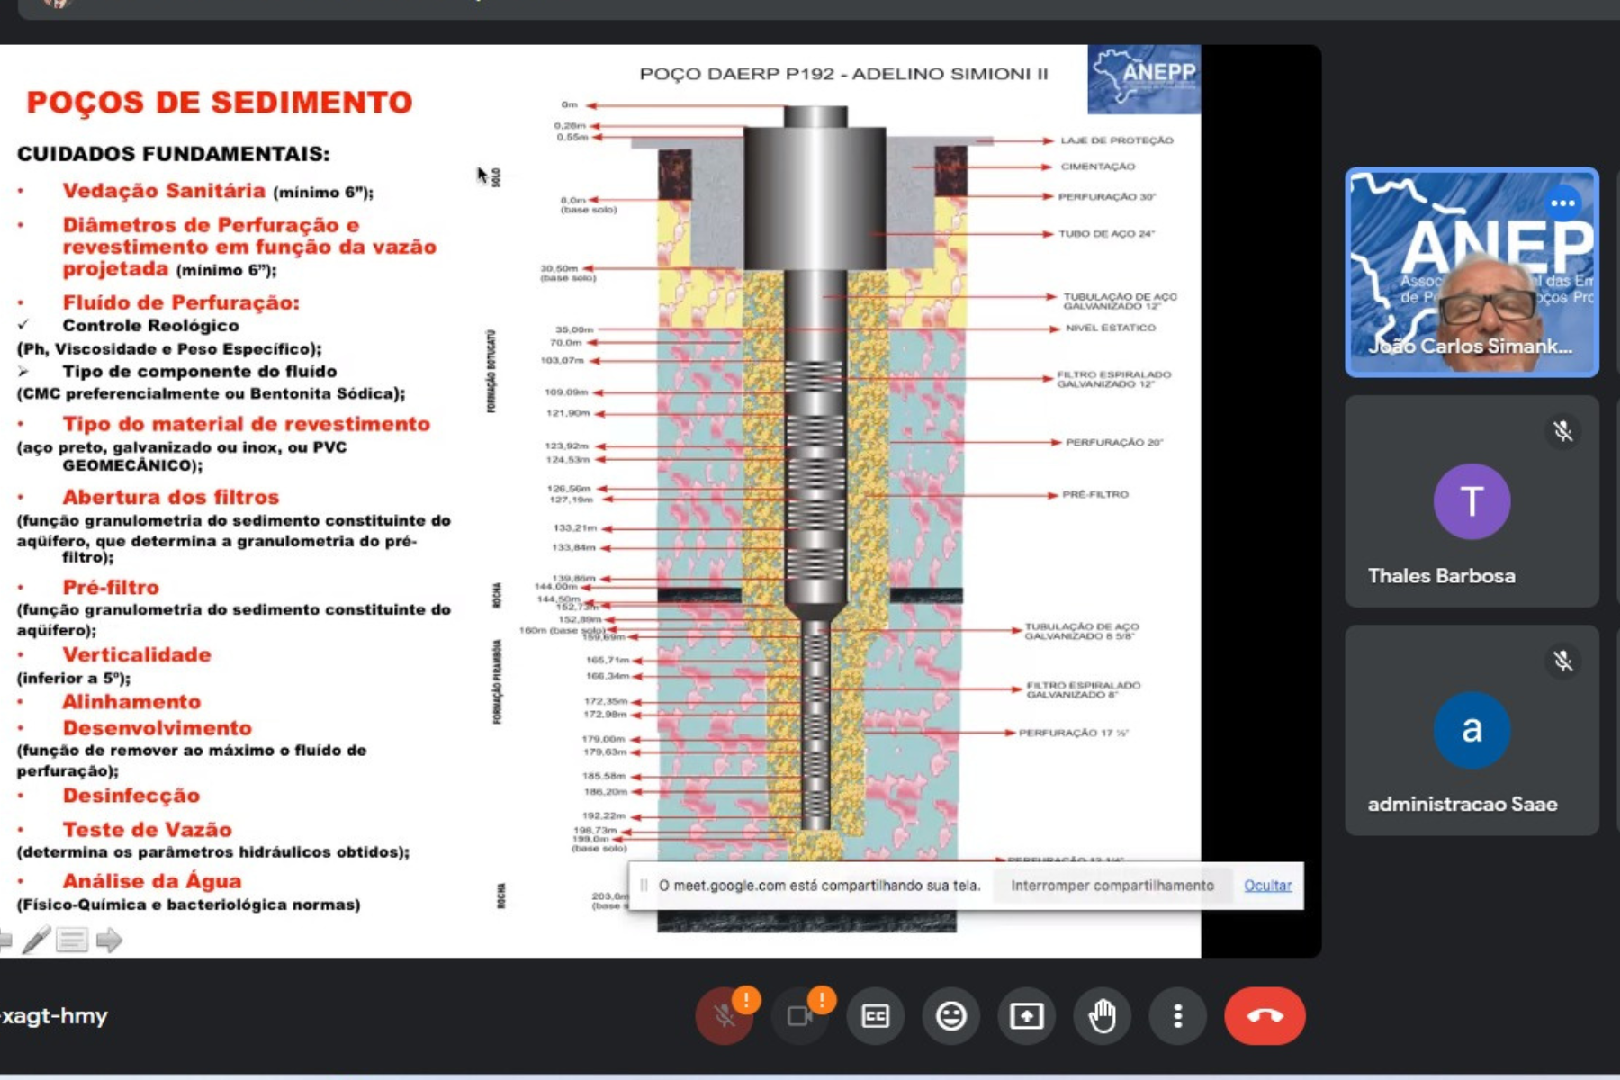
Task: Open the emoji reactions button
Action: [951, 1016]
